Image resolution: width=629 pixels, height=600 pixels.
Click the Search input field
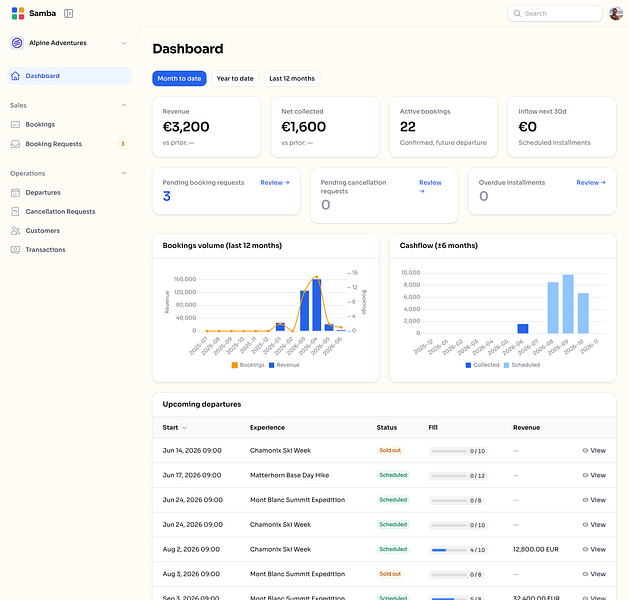click(555, 14)
